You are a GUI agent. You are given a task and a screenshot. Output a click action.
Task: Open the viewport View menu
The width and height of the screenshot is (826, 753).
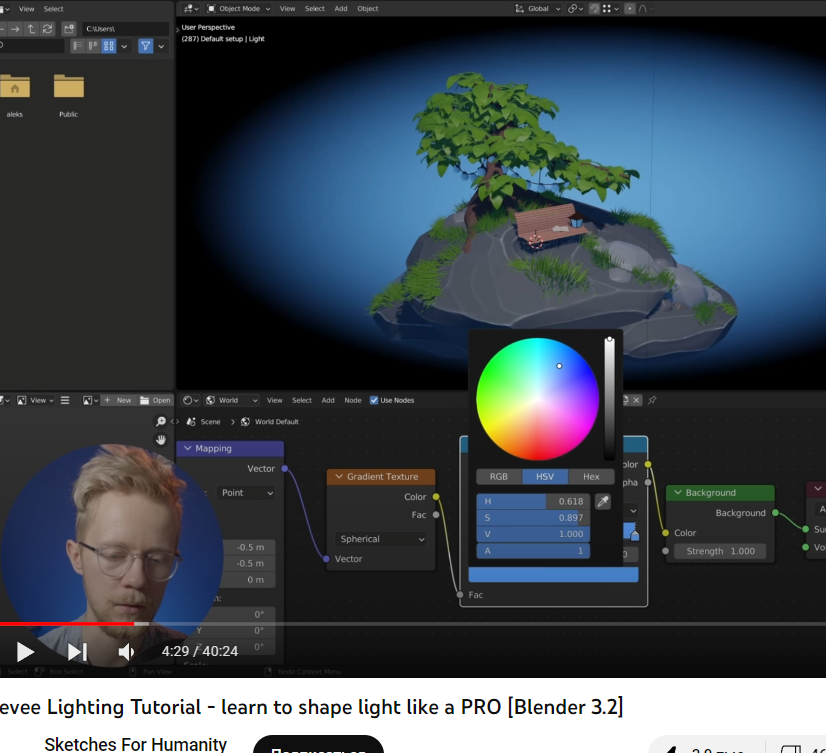point(287,8)
